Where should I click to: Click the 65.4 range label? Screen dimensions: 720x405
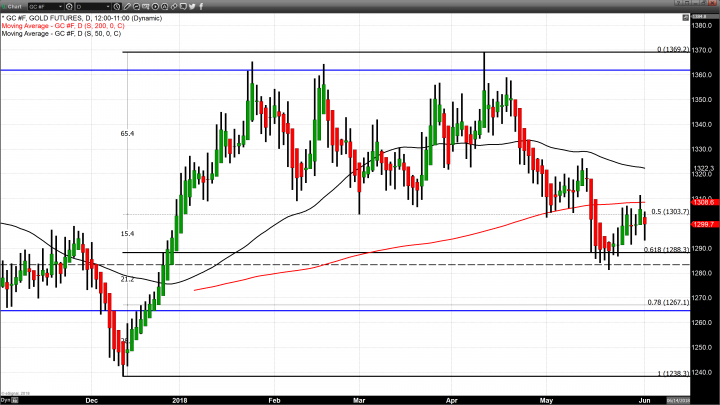(128, 134)
